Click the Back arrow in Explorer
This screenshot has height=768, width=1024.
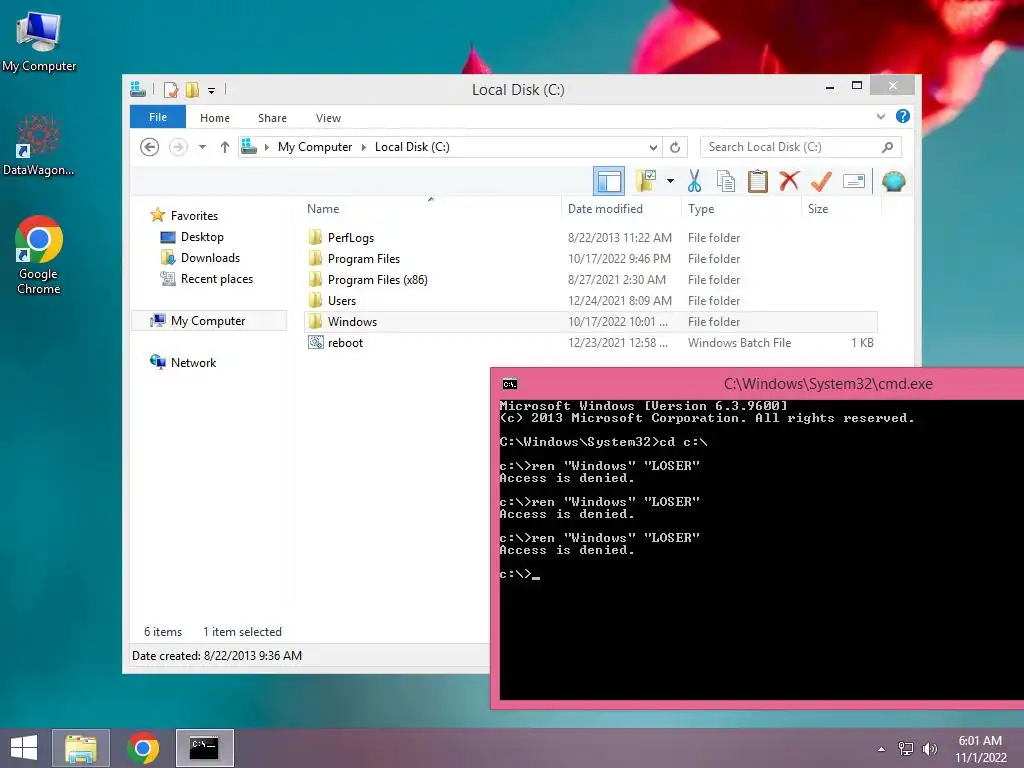coord(150,147)
